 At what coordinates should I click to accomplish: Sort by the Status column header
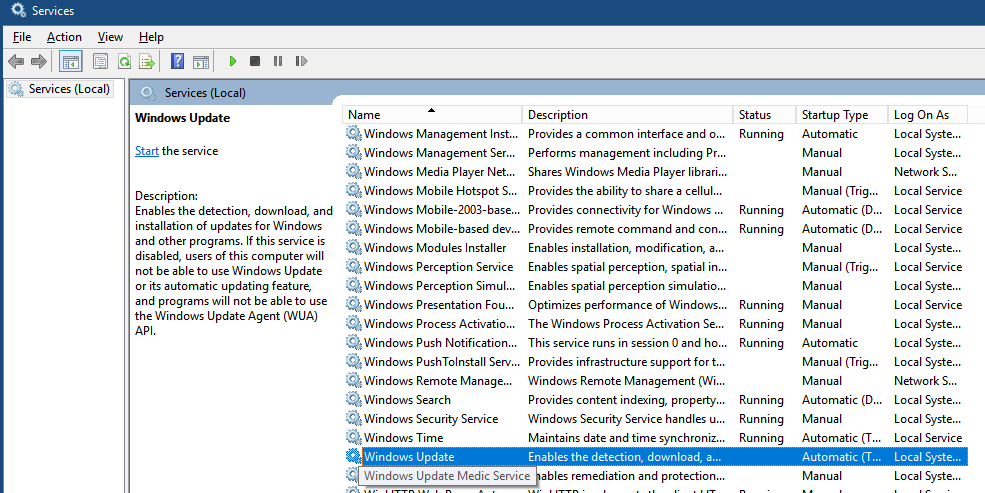[764, 115]
